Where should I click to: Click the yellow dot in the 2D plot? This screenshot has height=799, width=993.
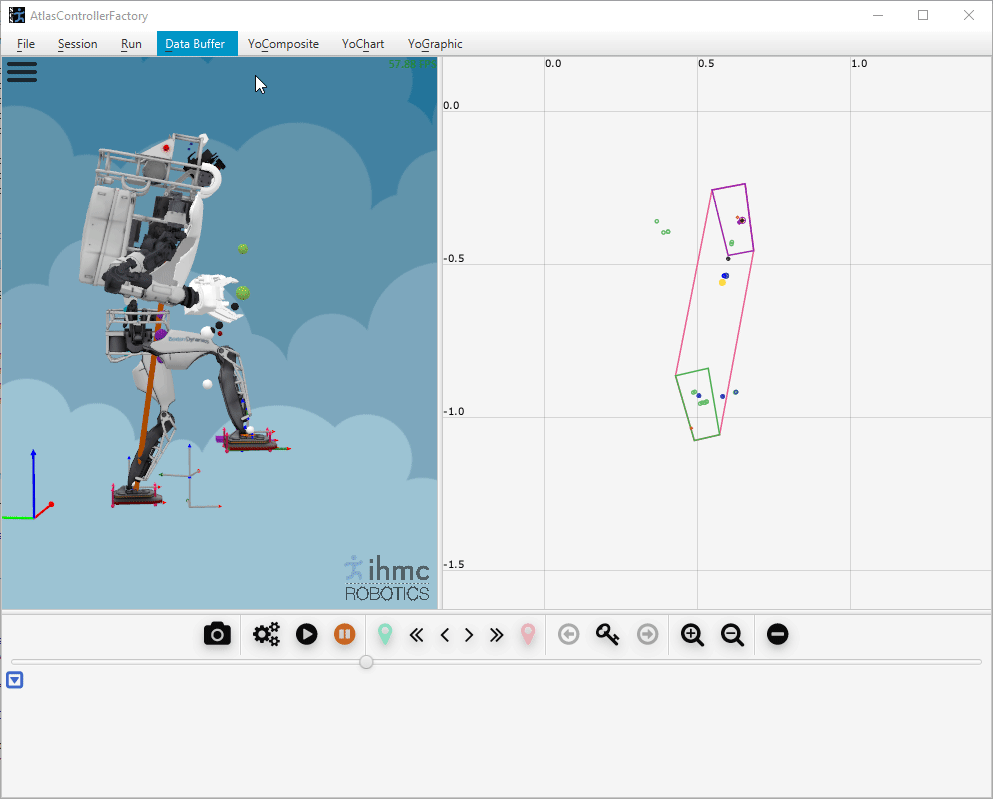tap(722, 282)
